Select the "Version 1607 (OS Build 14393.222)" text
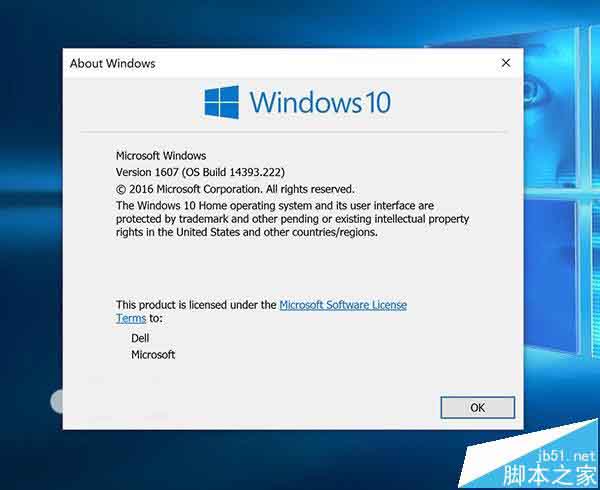600x490 pixels. [x=200, y=172]
